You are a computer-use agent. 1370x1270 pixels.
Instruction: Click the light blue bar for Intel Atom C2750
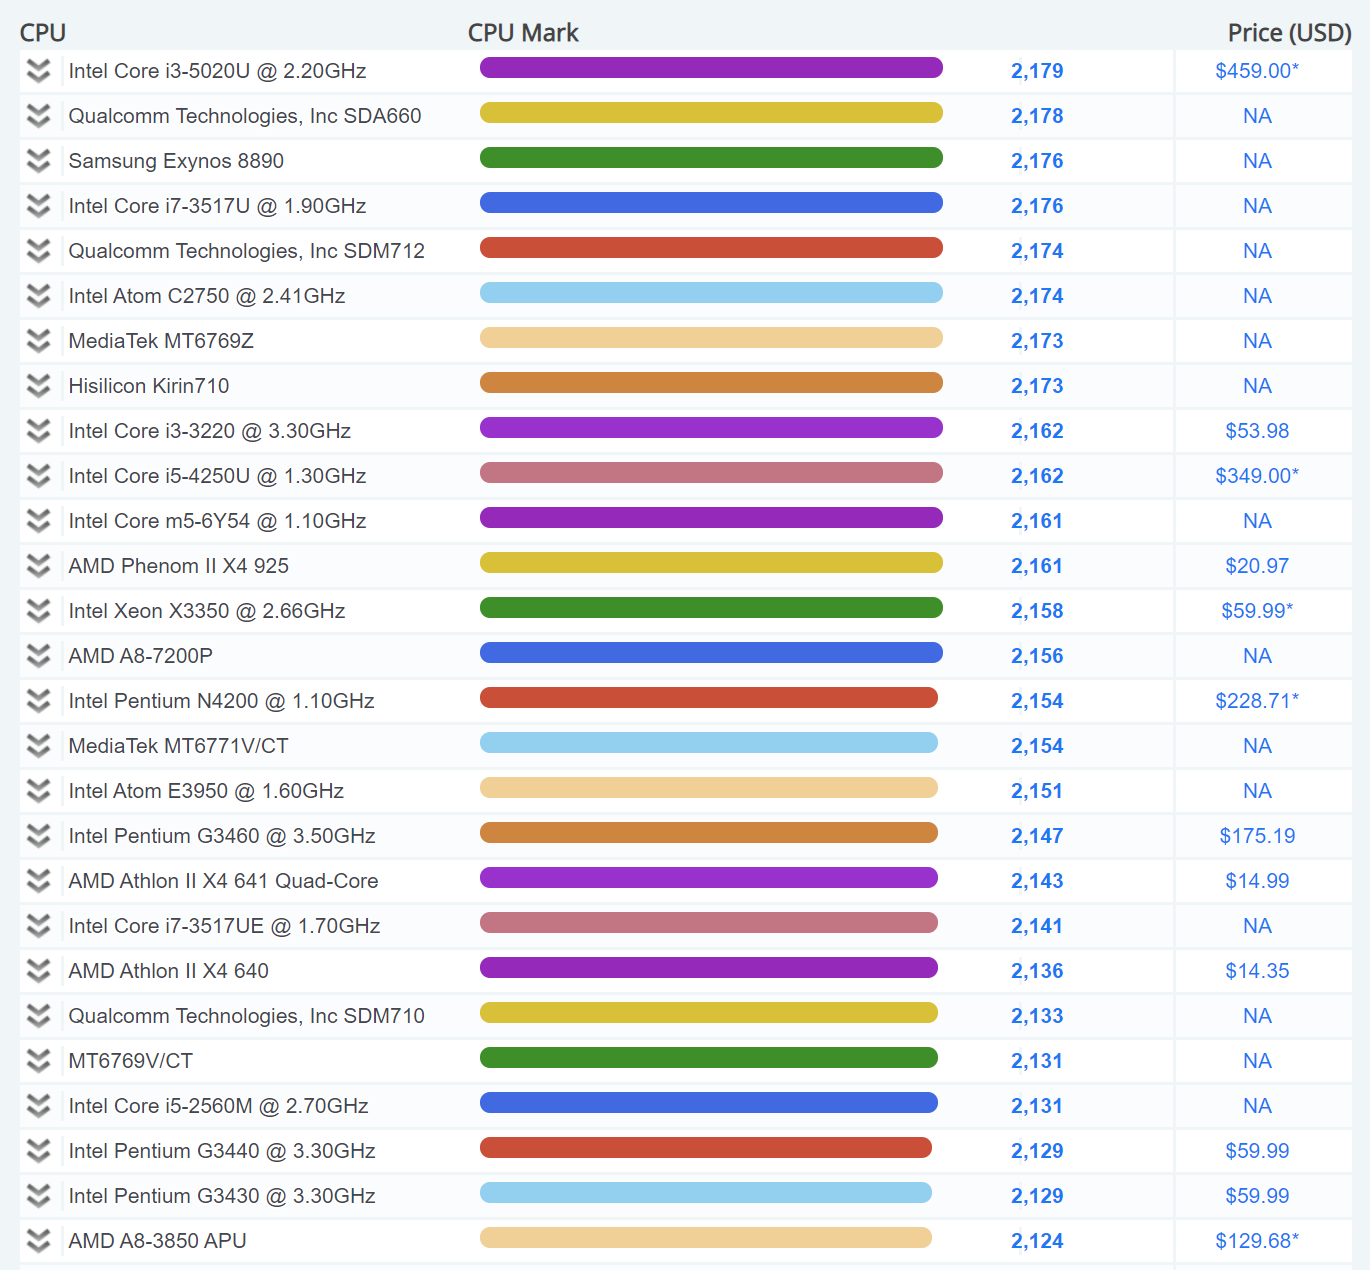[711, 293]
